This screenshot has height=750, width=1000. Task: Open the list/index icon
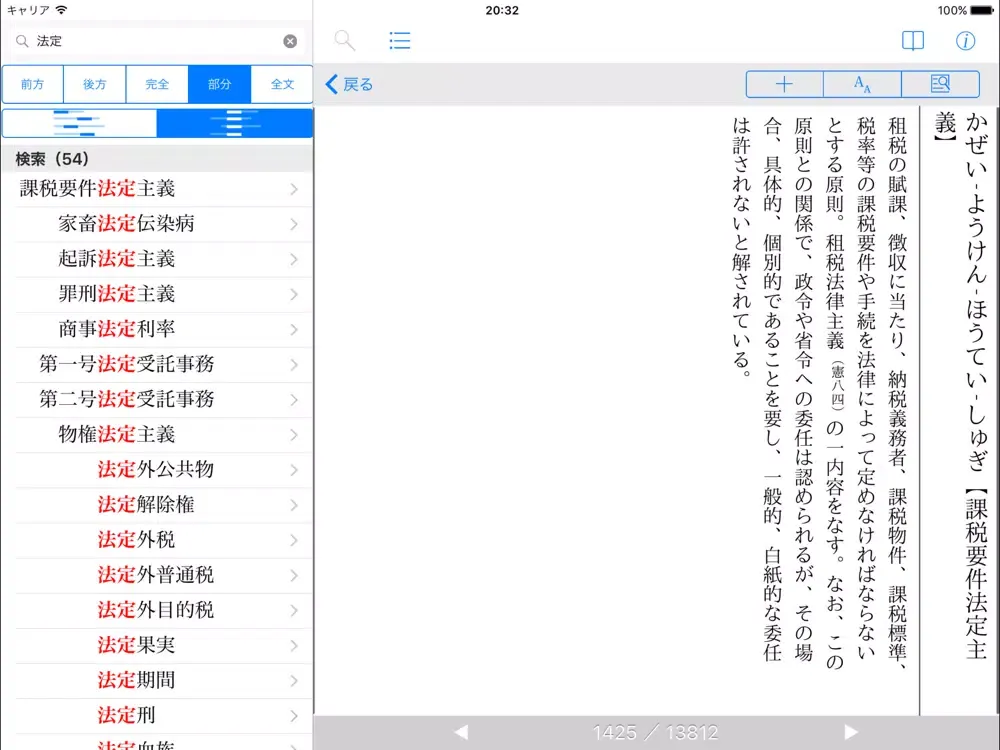[400, 41]
